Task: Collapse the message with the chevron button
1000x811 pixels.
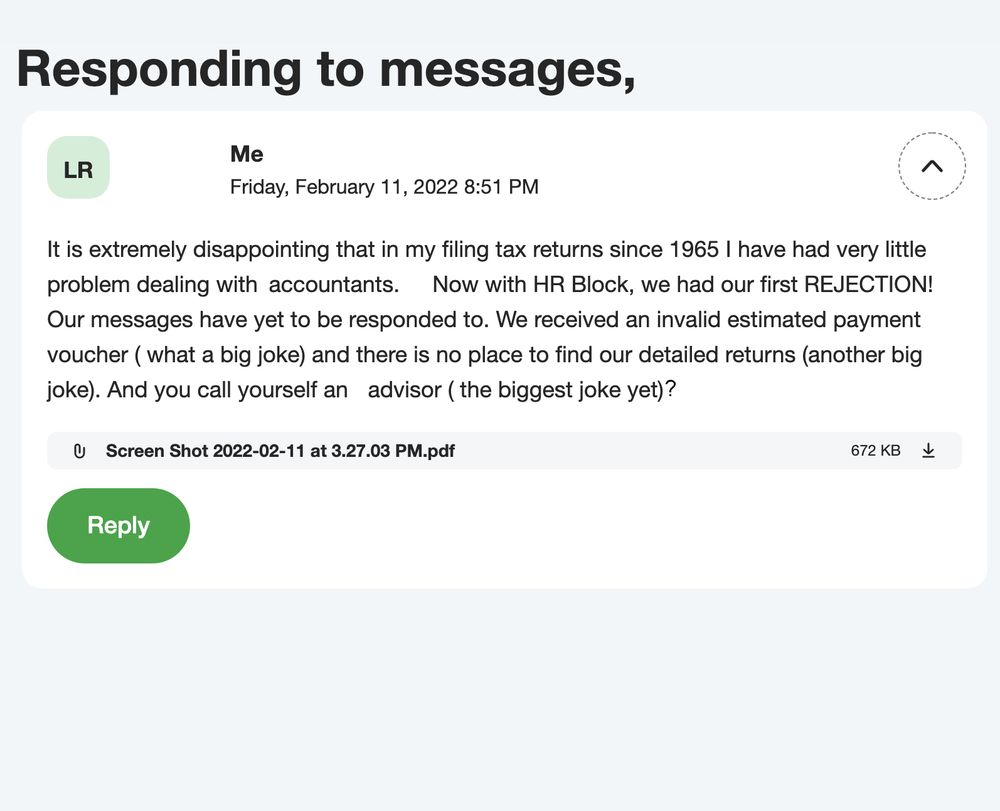Action: tap(931, 167)
